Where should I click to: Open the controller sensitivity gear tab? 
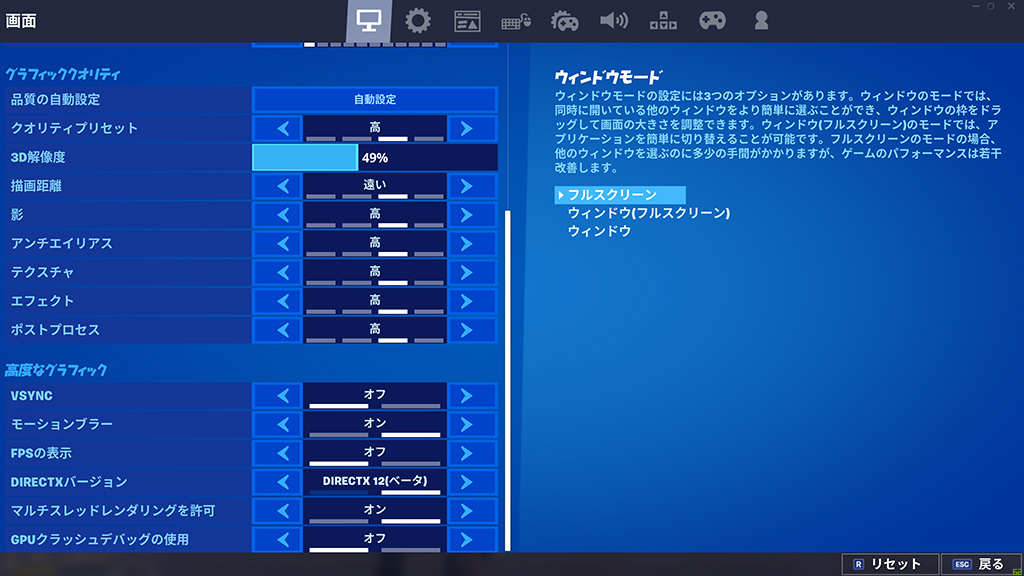point(565,21)
